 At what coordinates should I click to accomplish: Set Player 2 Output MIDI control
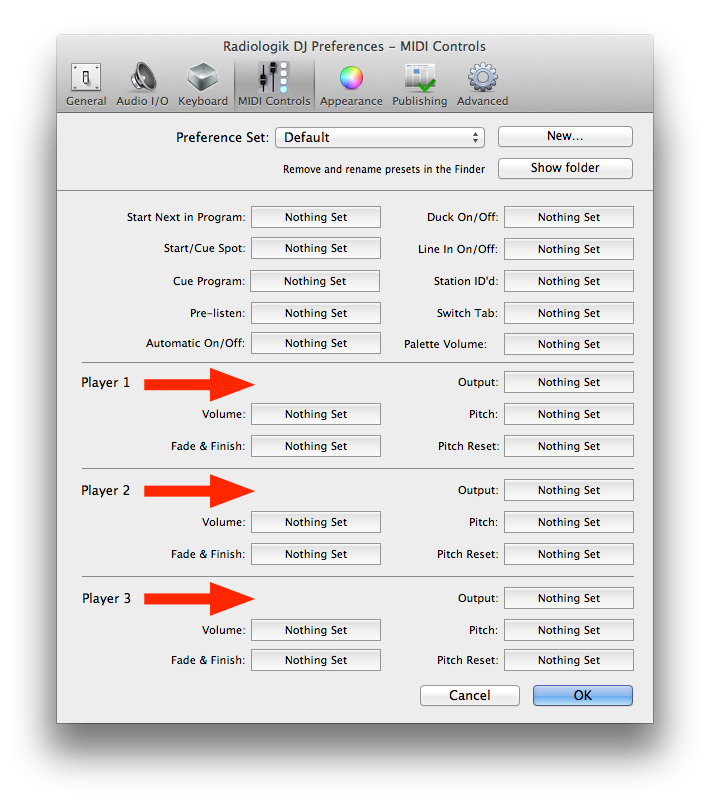[569, 490]
